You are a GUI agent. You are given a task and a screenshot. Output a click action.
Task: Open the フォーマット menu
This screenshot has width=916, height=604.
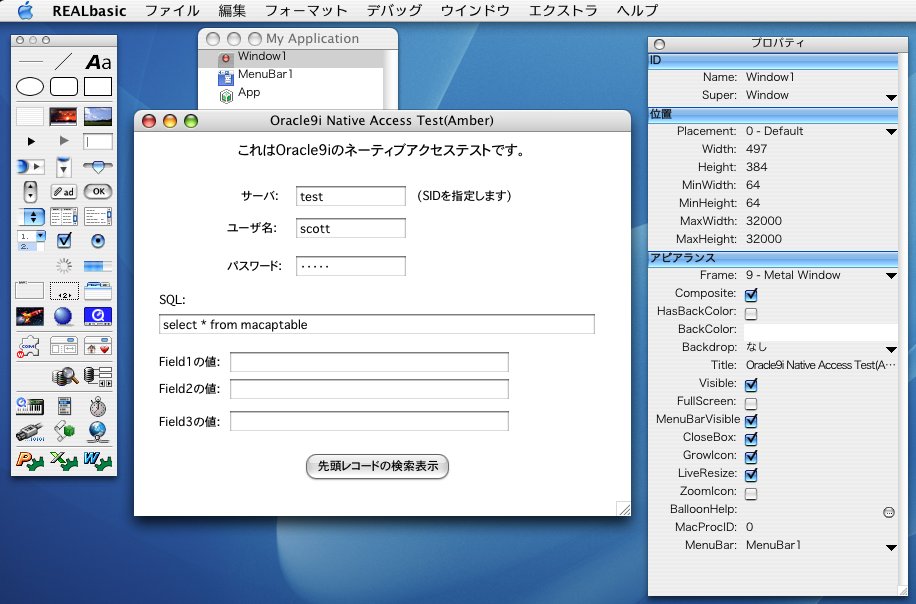[x=306, y=11]
